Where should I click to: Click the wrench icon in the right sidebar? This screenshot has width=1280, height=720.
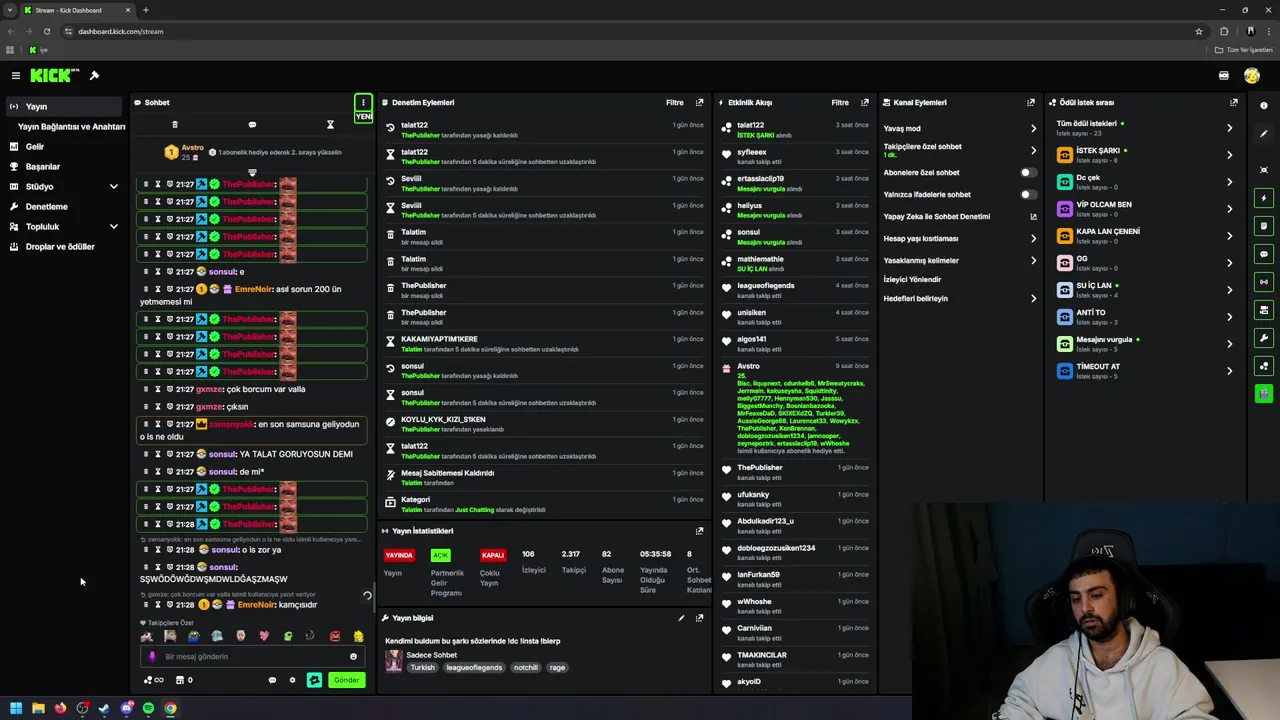point(1264,338)
